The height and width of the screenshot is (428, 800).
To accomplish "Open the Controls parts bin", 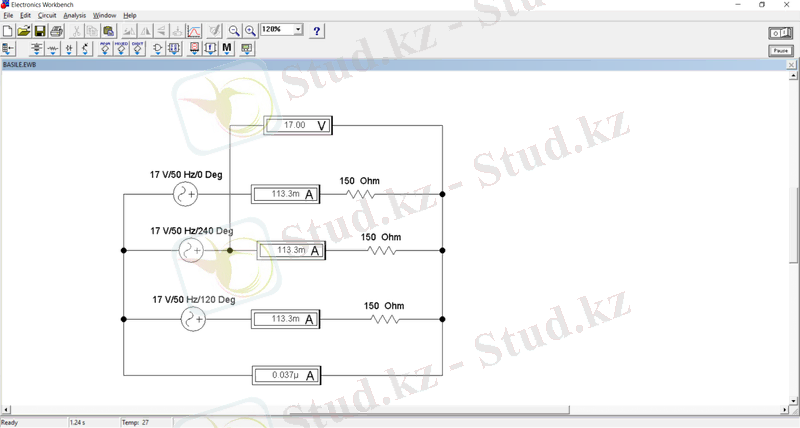I will [211, 48].
